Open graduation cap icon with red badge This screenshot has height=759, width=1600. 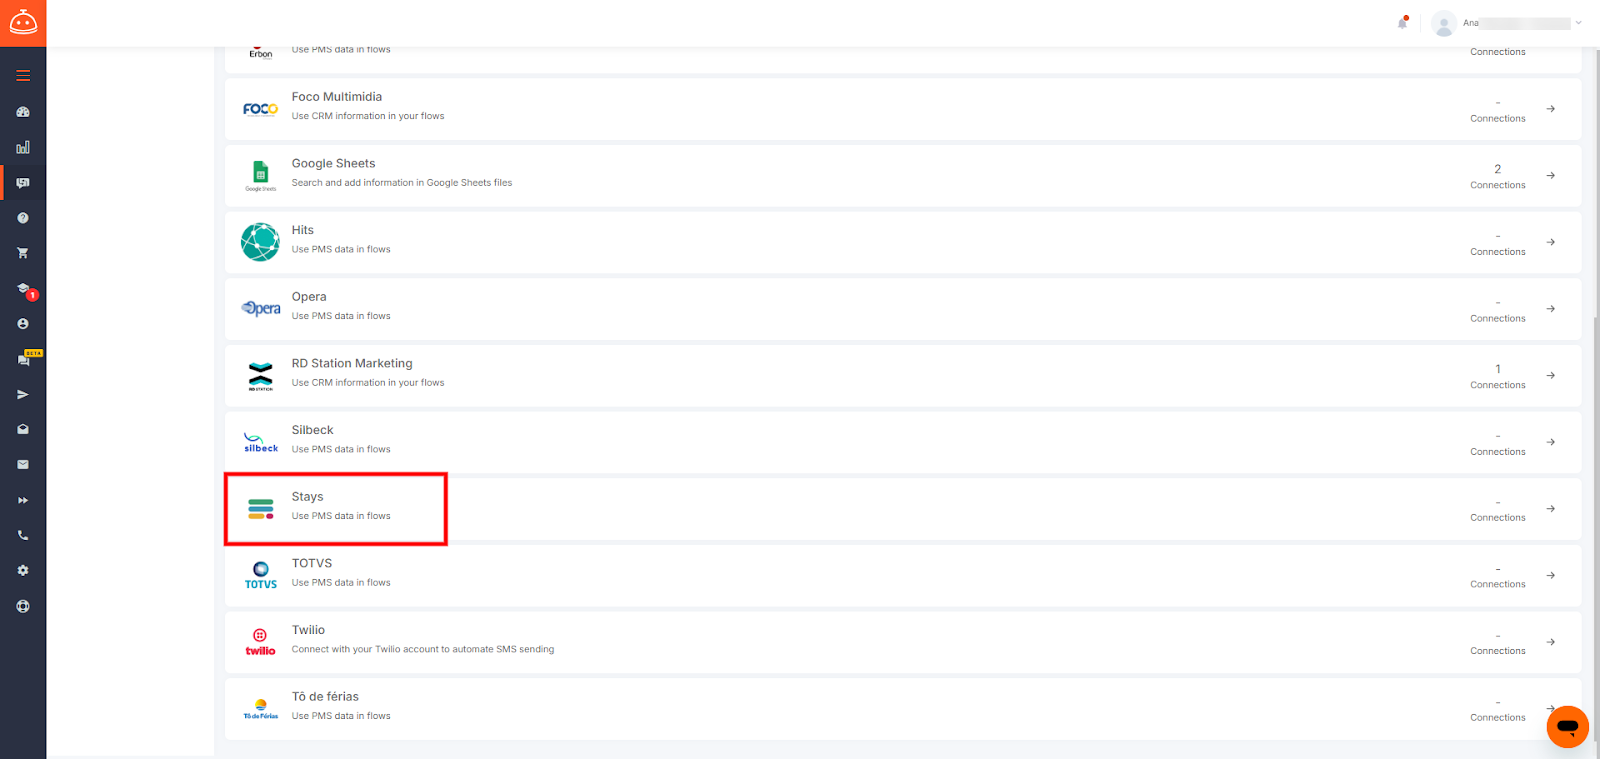(x=23, y=289)
